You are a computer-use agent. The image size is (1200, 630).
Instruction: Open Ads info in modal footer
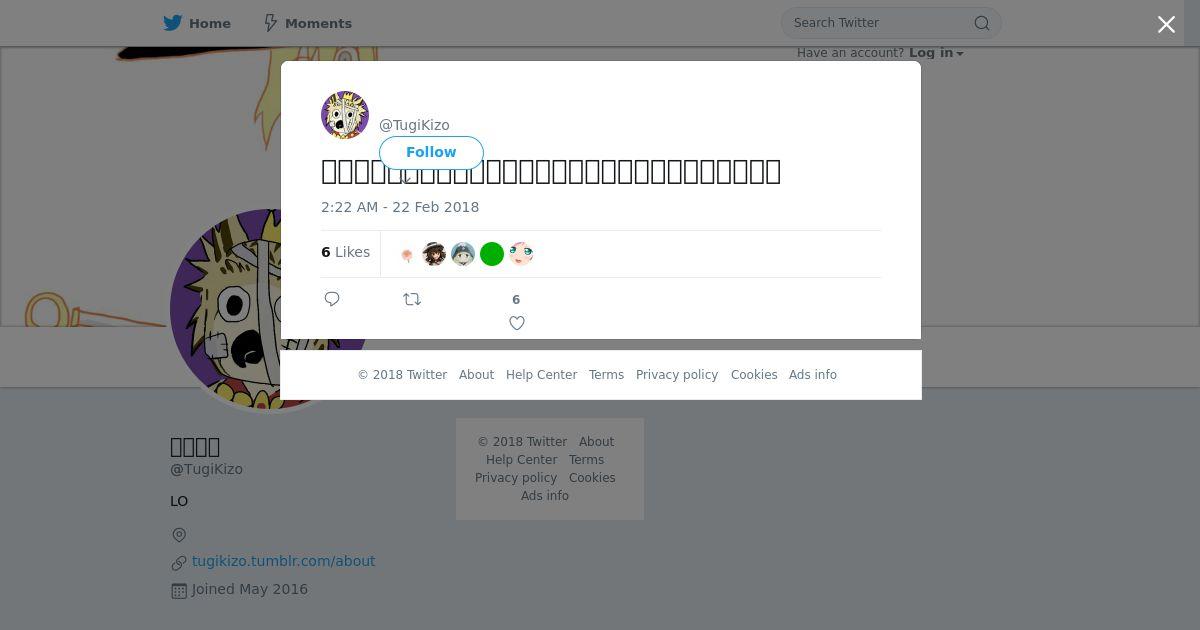813,375
